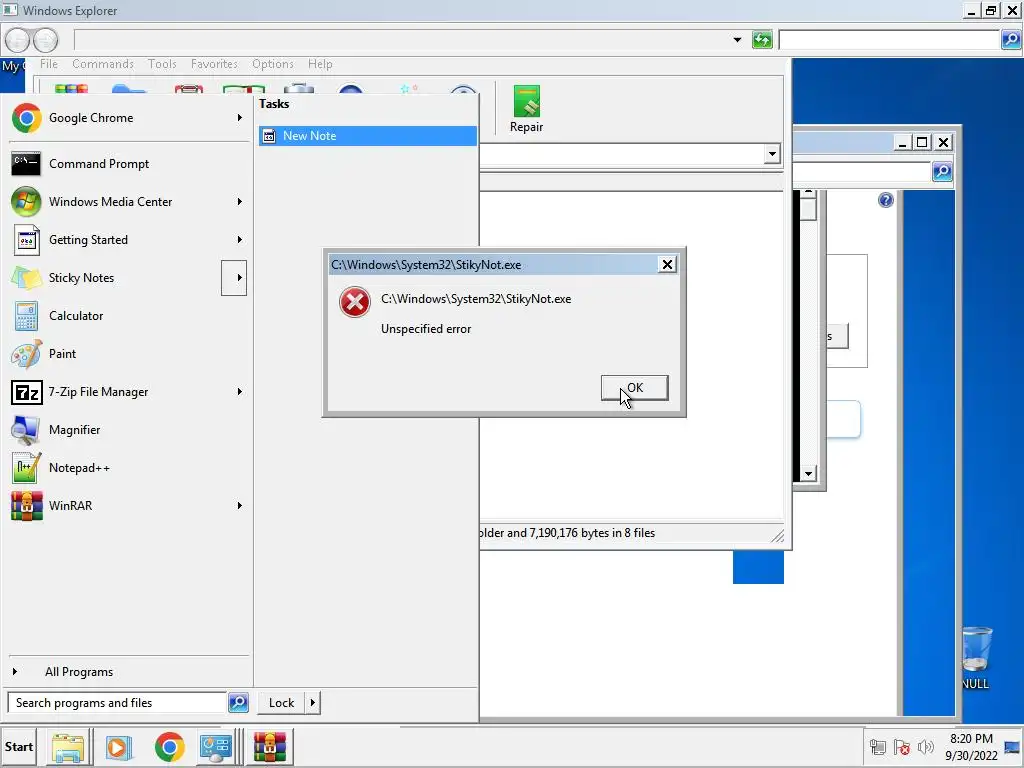This screenshot has width=1024, height=768.
Task: Switch to WinRAR on the taskbar
Action: coord(270,747)
